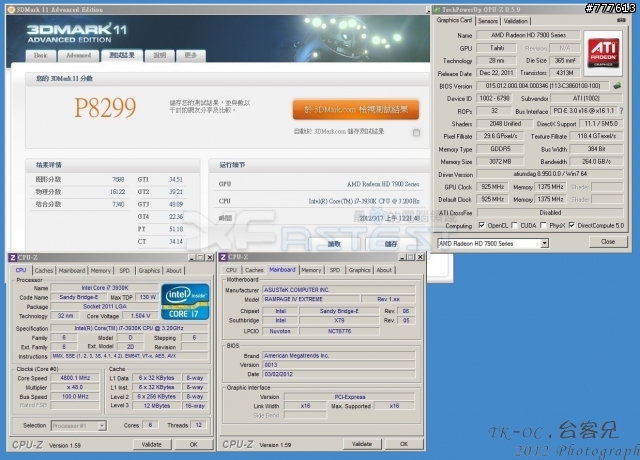Click the Intel Core i7 logo badge
Screen dimensions: 640x460
(185, 302)
